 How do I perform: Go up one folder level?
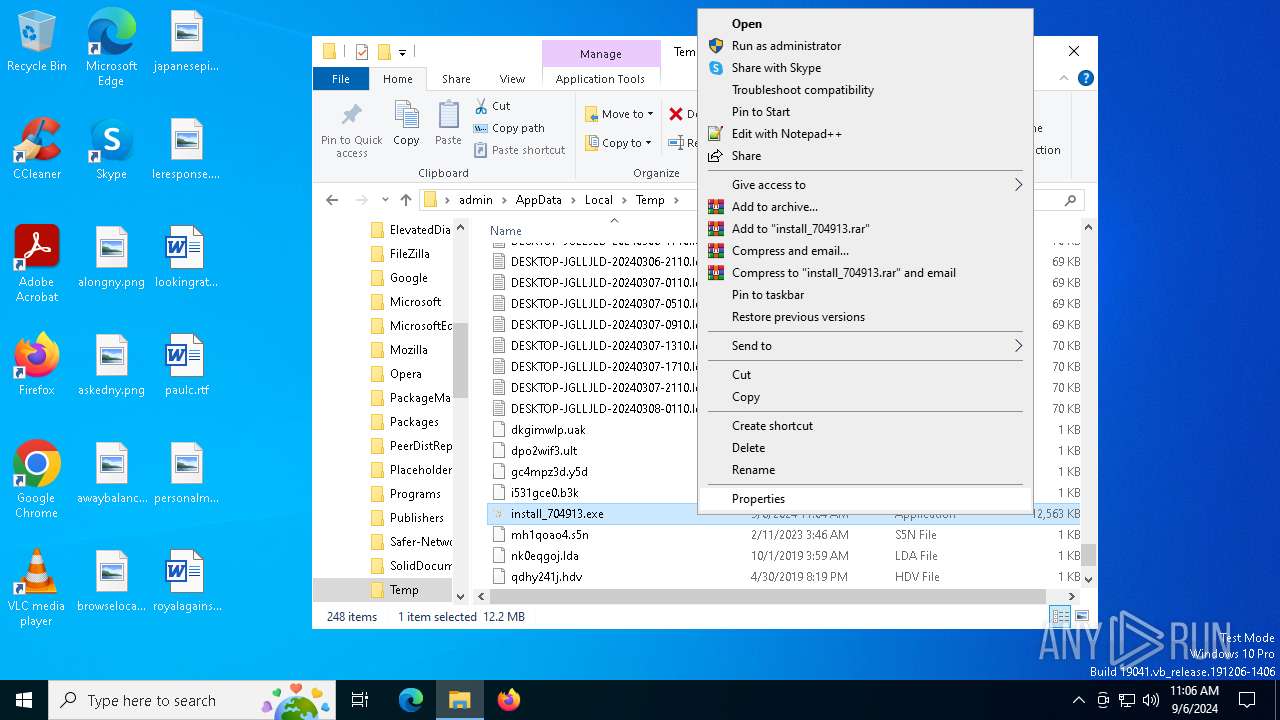pyautogui.click(x=405, y=200)
